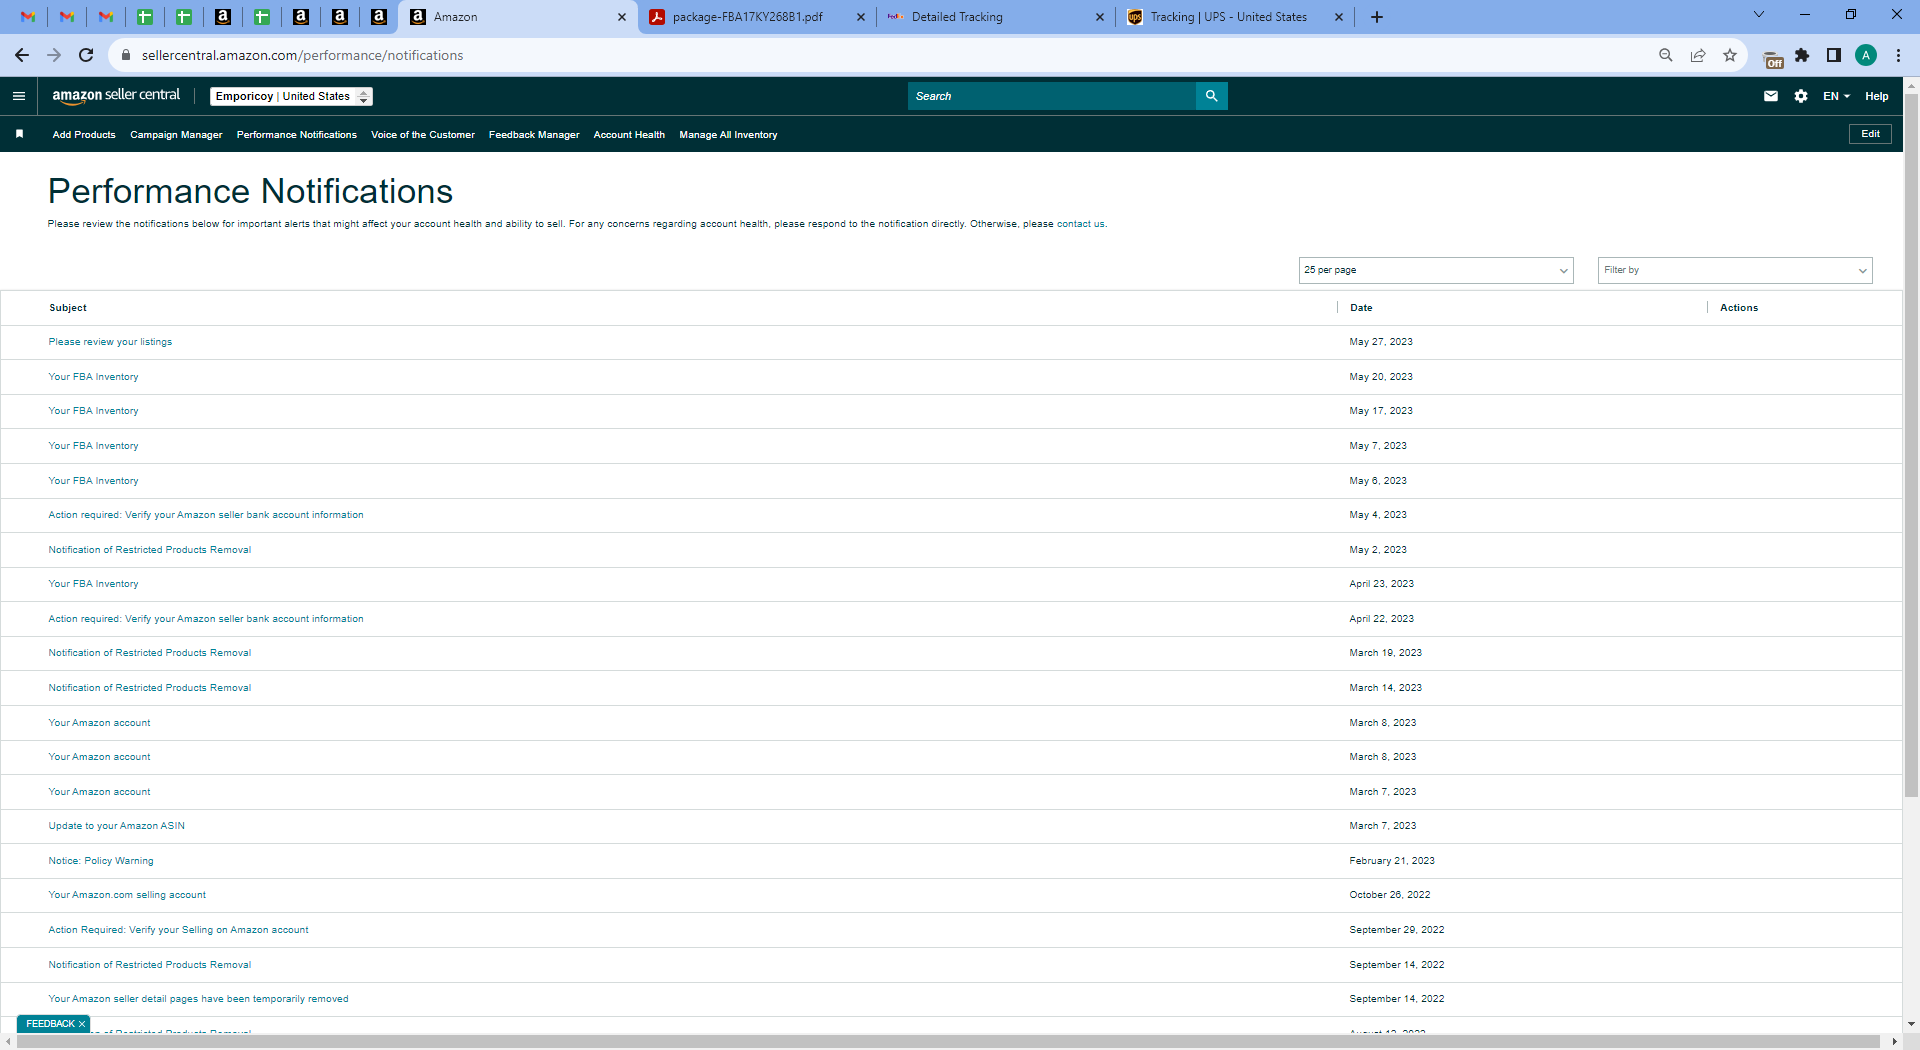Open 'seller detail pages have been temporarily removed'
Viewport: 1920px width, 1050px height.
tap(198, 999)
